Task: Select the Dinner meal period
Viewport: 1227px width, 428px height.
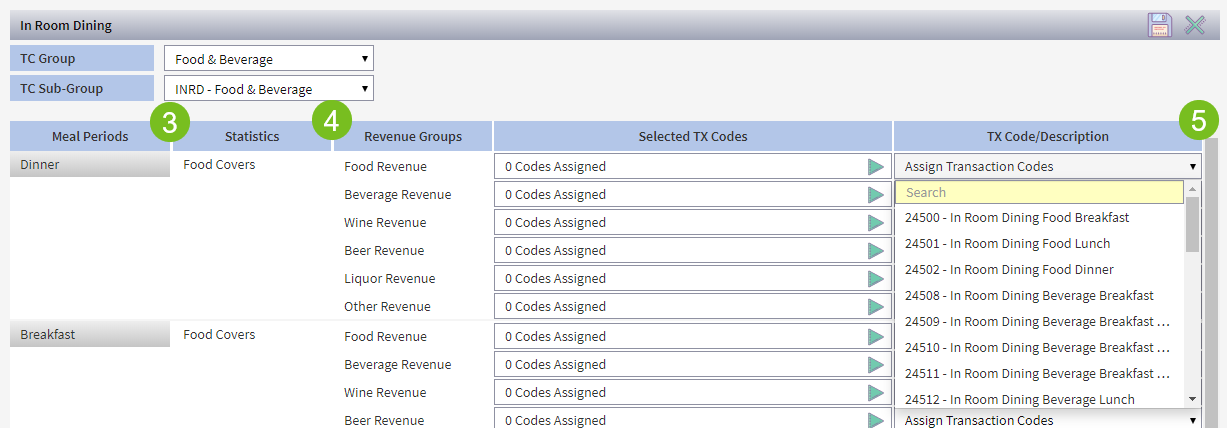Action: [89, 166]
